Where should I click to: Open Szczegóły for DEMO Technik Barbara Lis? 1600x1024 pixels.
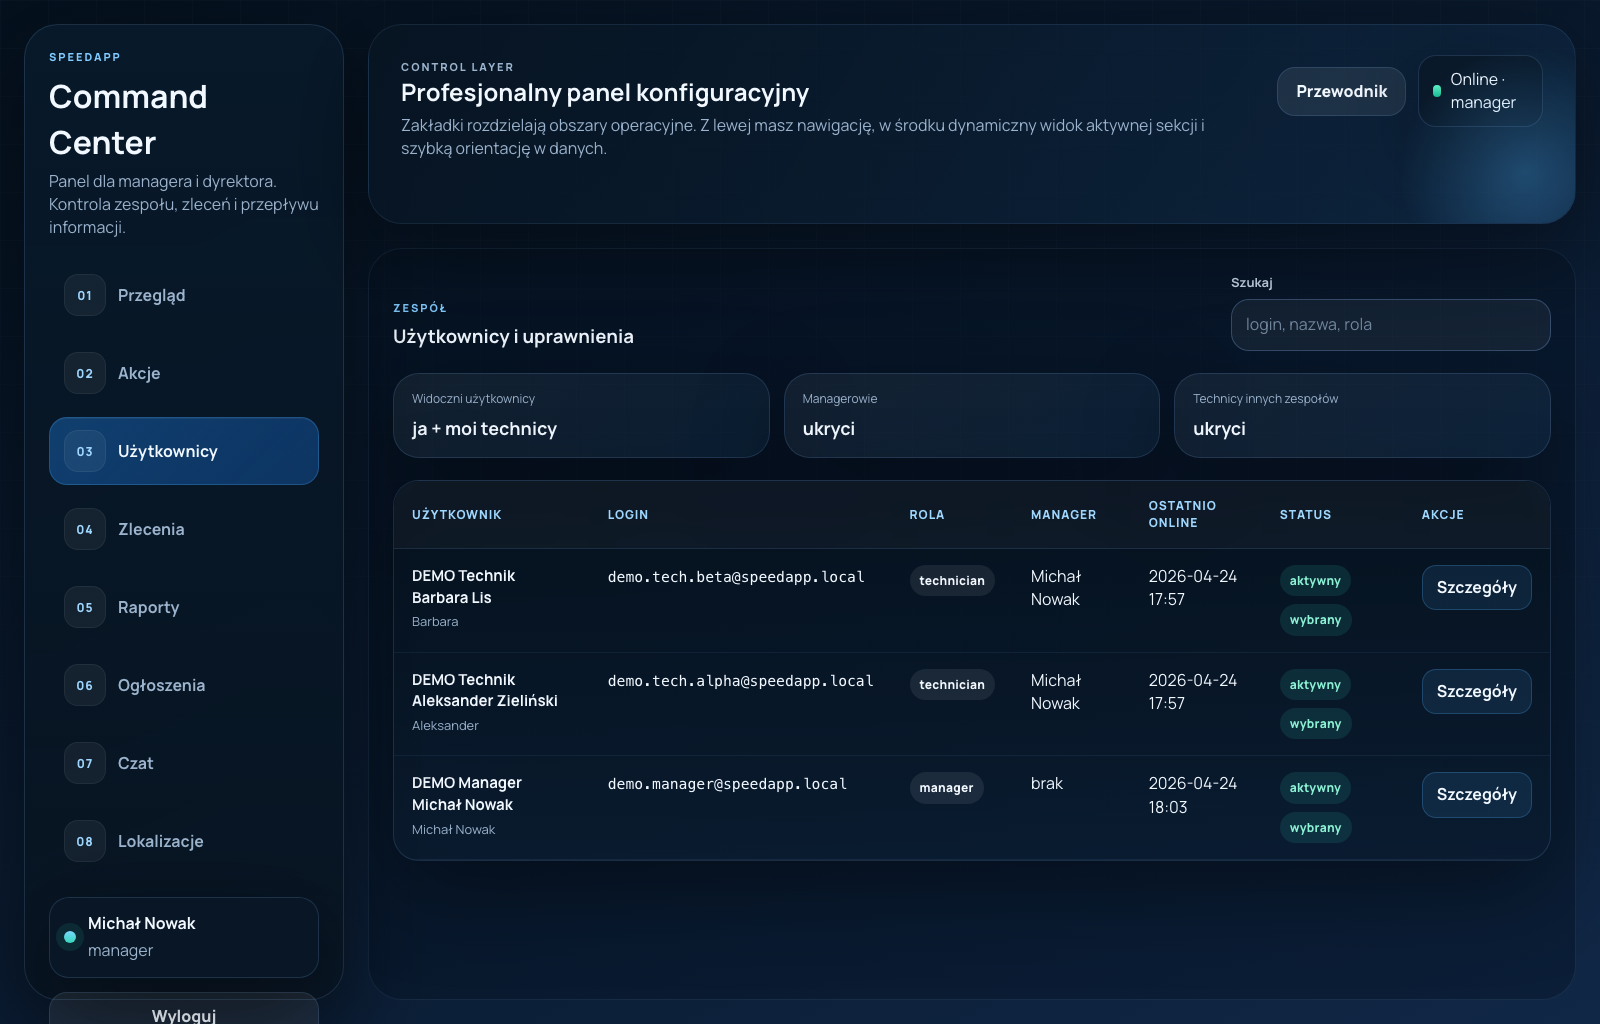click(x=1476, y=587)
